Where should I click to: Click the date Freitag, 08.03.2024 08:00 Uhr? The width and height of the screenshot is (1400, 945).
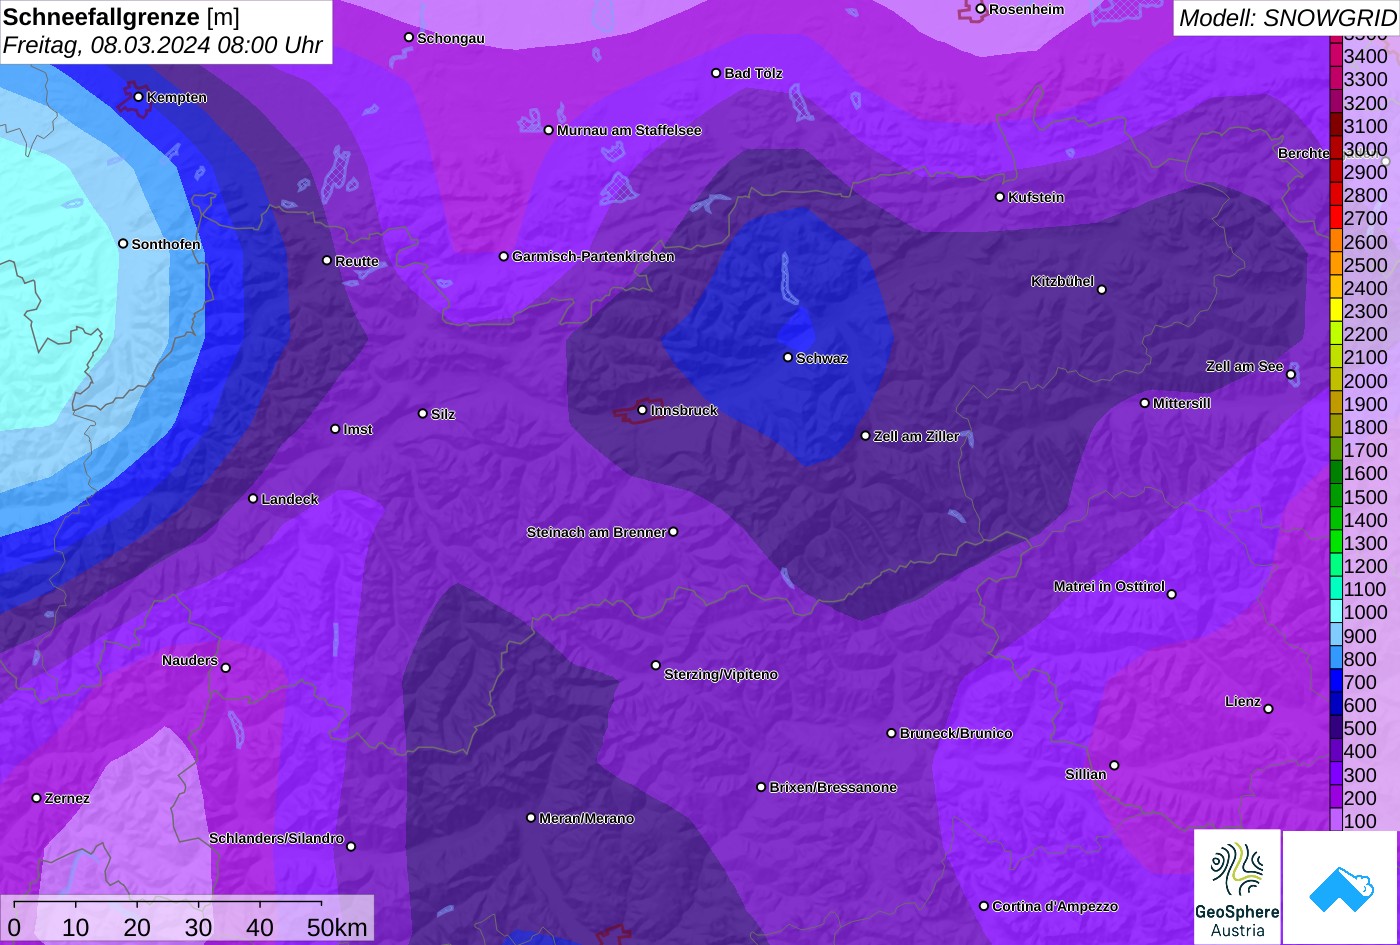pyautogui.click(x=163, y=45)
